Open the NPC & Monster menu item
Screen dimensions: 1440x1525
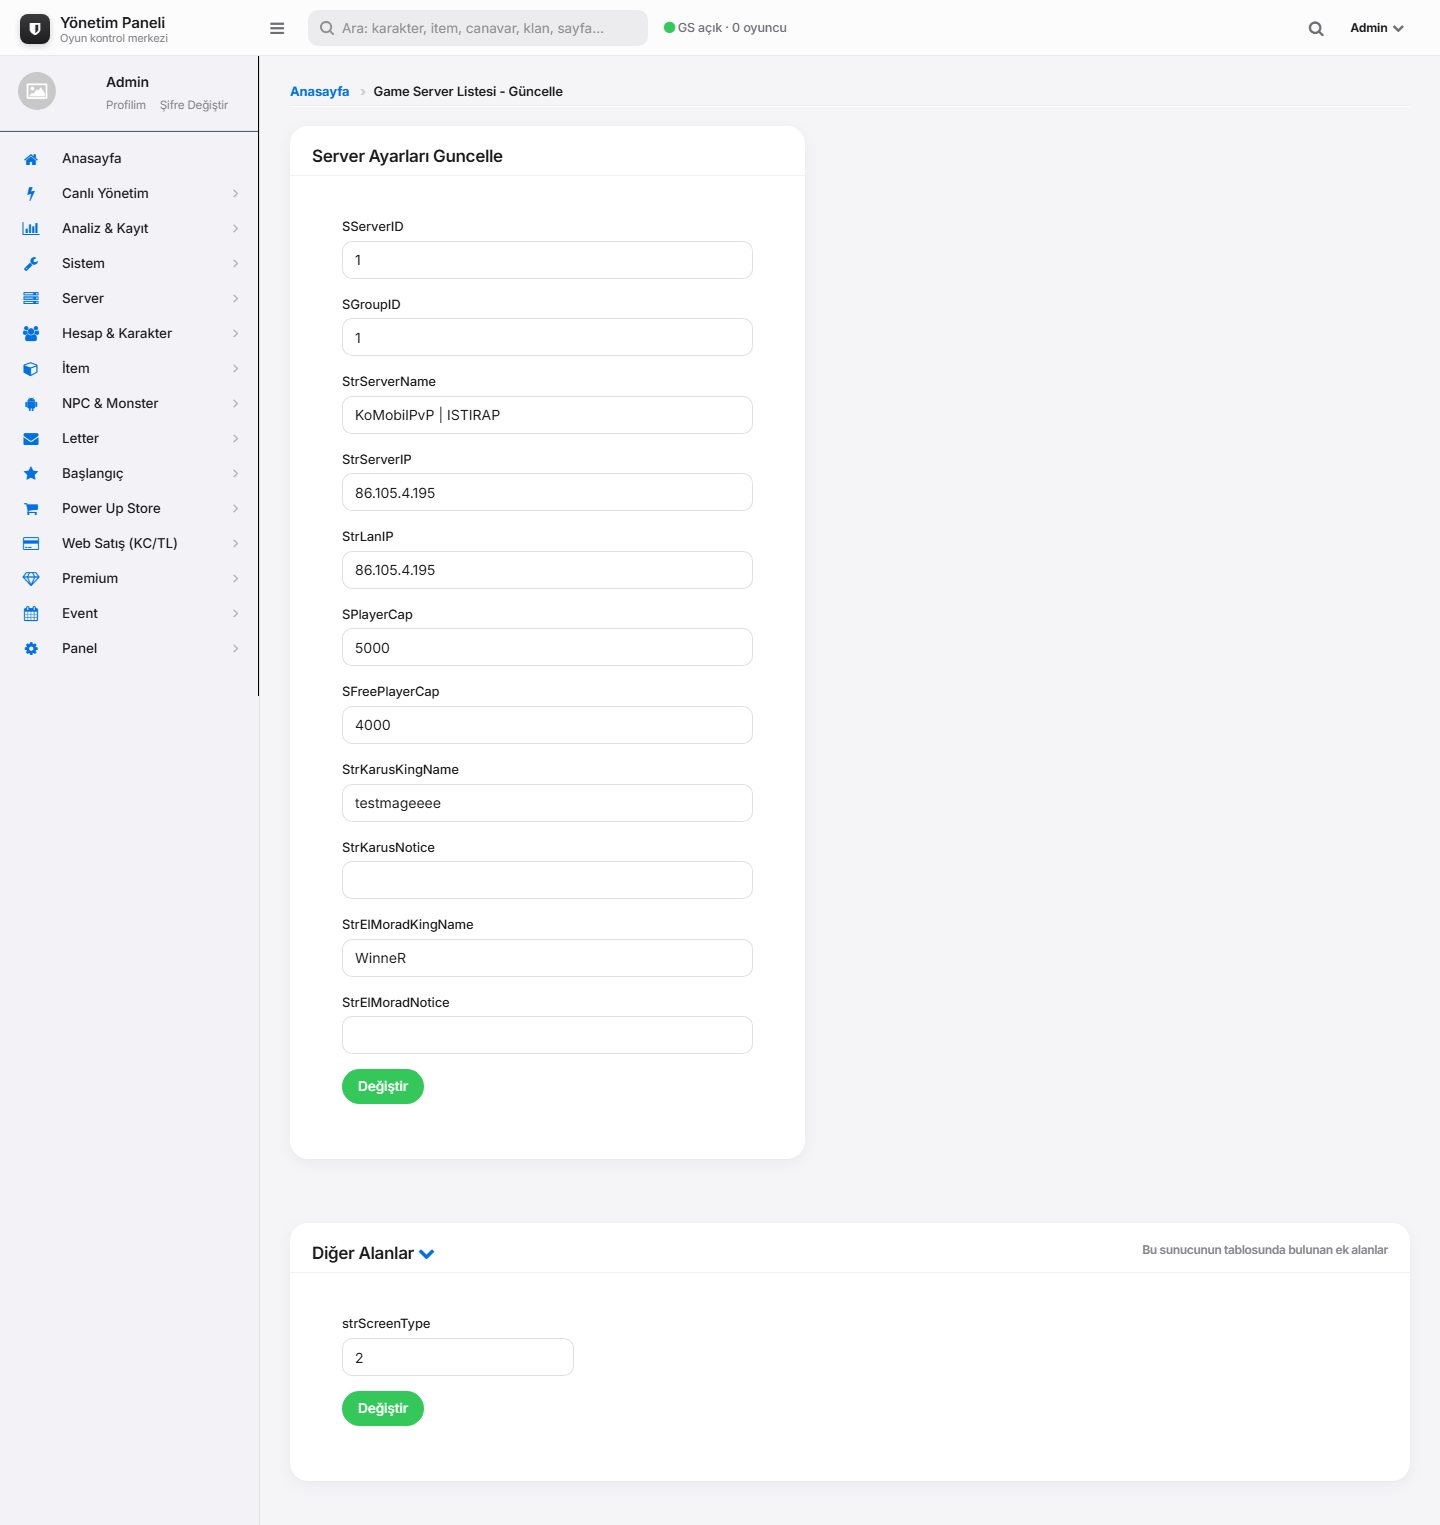129,404
